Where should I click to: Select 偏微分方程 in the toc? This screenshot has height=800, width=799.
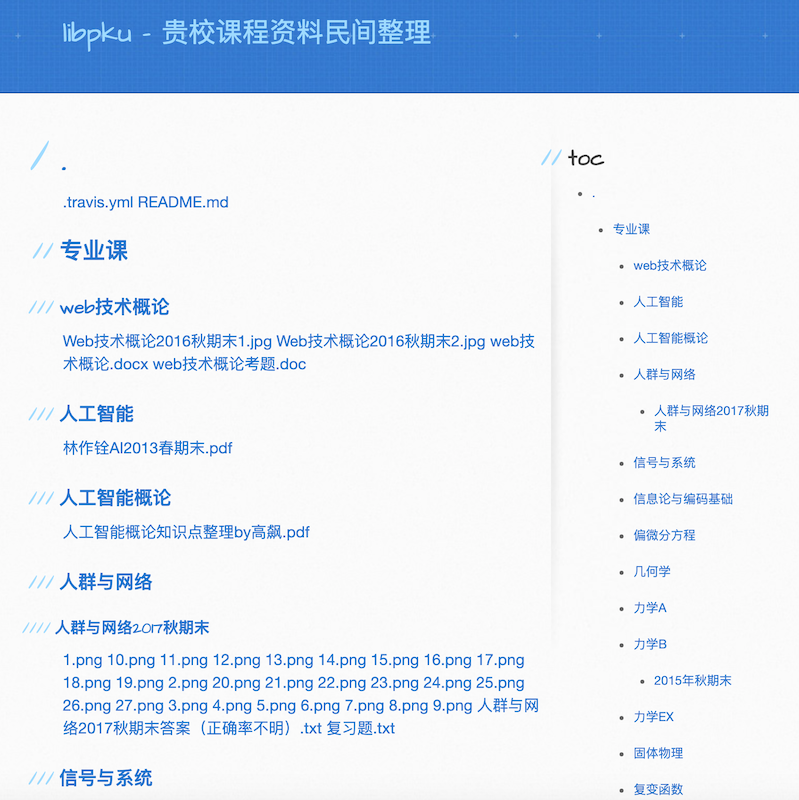click(x=664, y=535)
